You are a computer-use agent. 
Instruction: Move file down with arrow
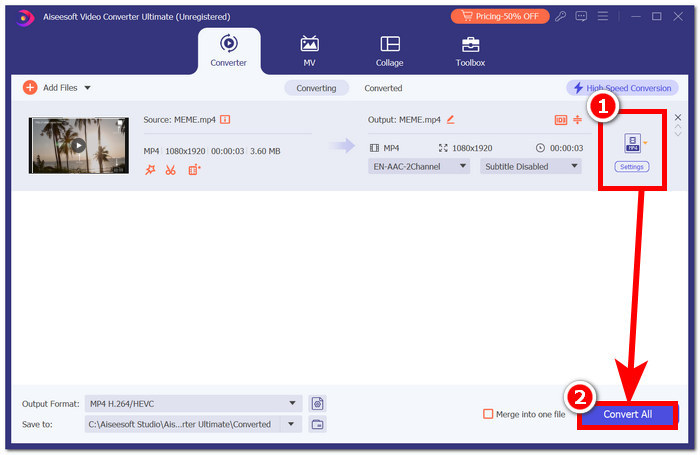point(678,134)
